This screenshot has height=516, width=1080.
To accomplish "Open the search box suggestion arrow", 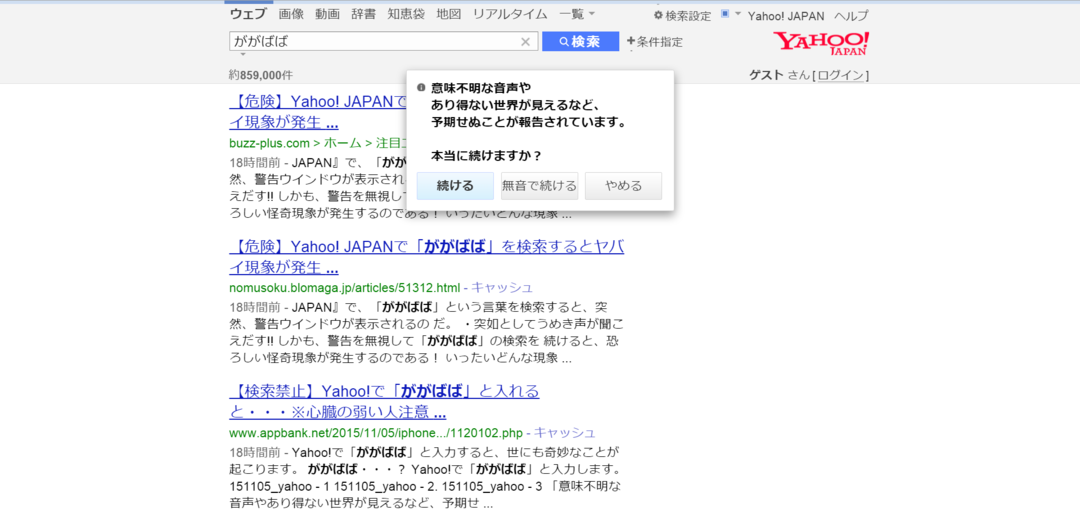I will (243, 54).
